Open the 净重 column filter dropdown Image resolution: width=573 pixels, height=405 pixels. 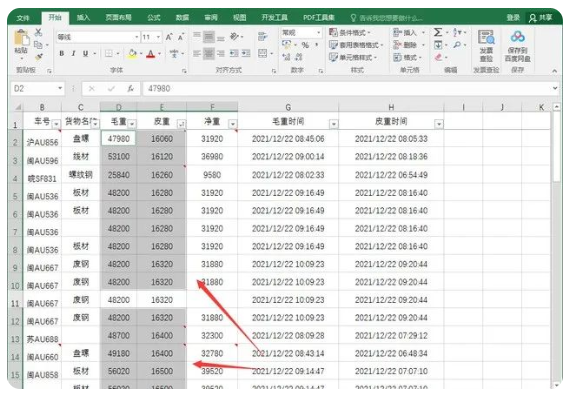[232, 124]
